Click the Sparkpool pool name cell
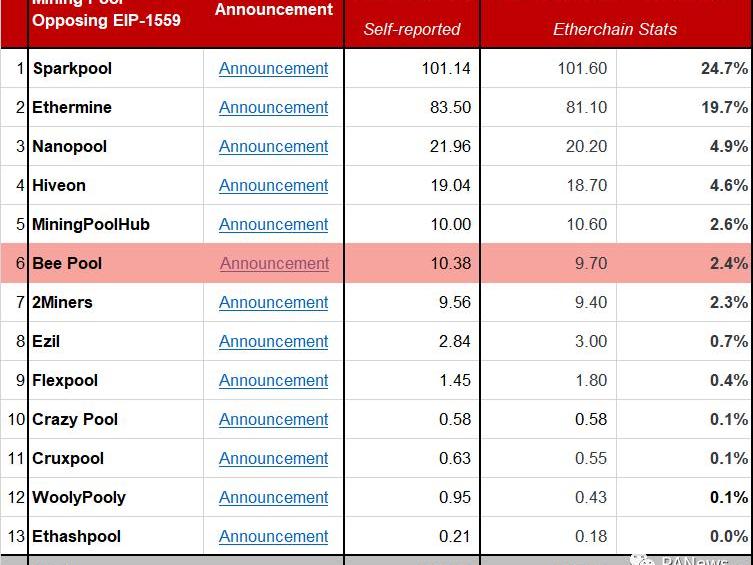The image size is (753, 565). [x=72, y=69]
